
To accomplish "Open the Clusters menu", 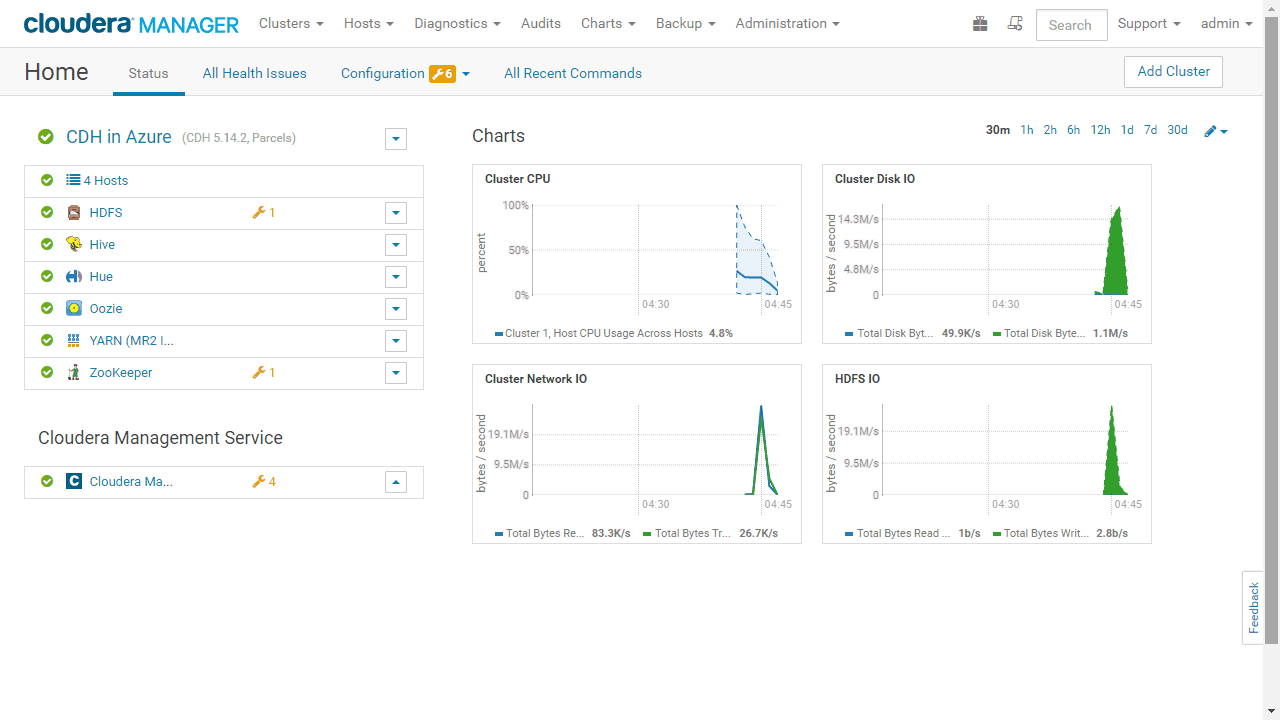I will click(291, 23).
